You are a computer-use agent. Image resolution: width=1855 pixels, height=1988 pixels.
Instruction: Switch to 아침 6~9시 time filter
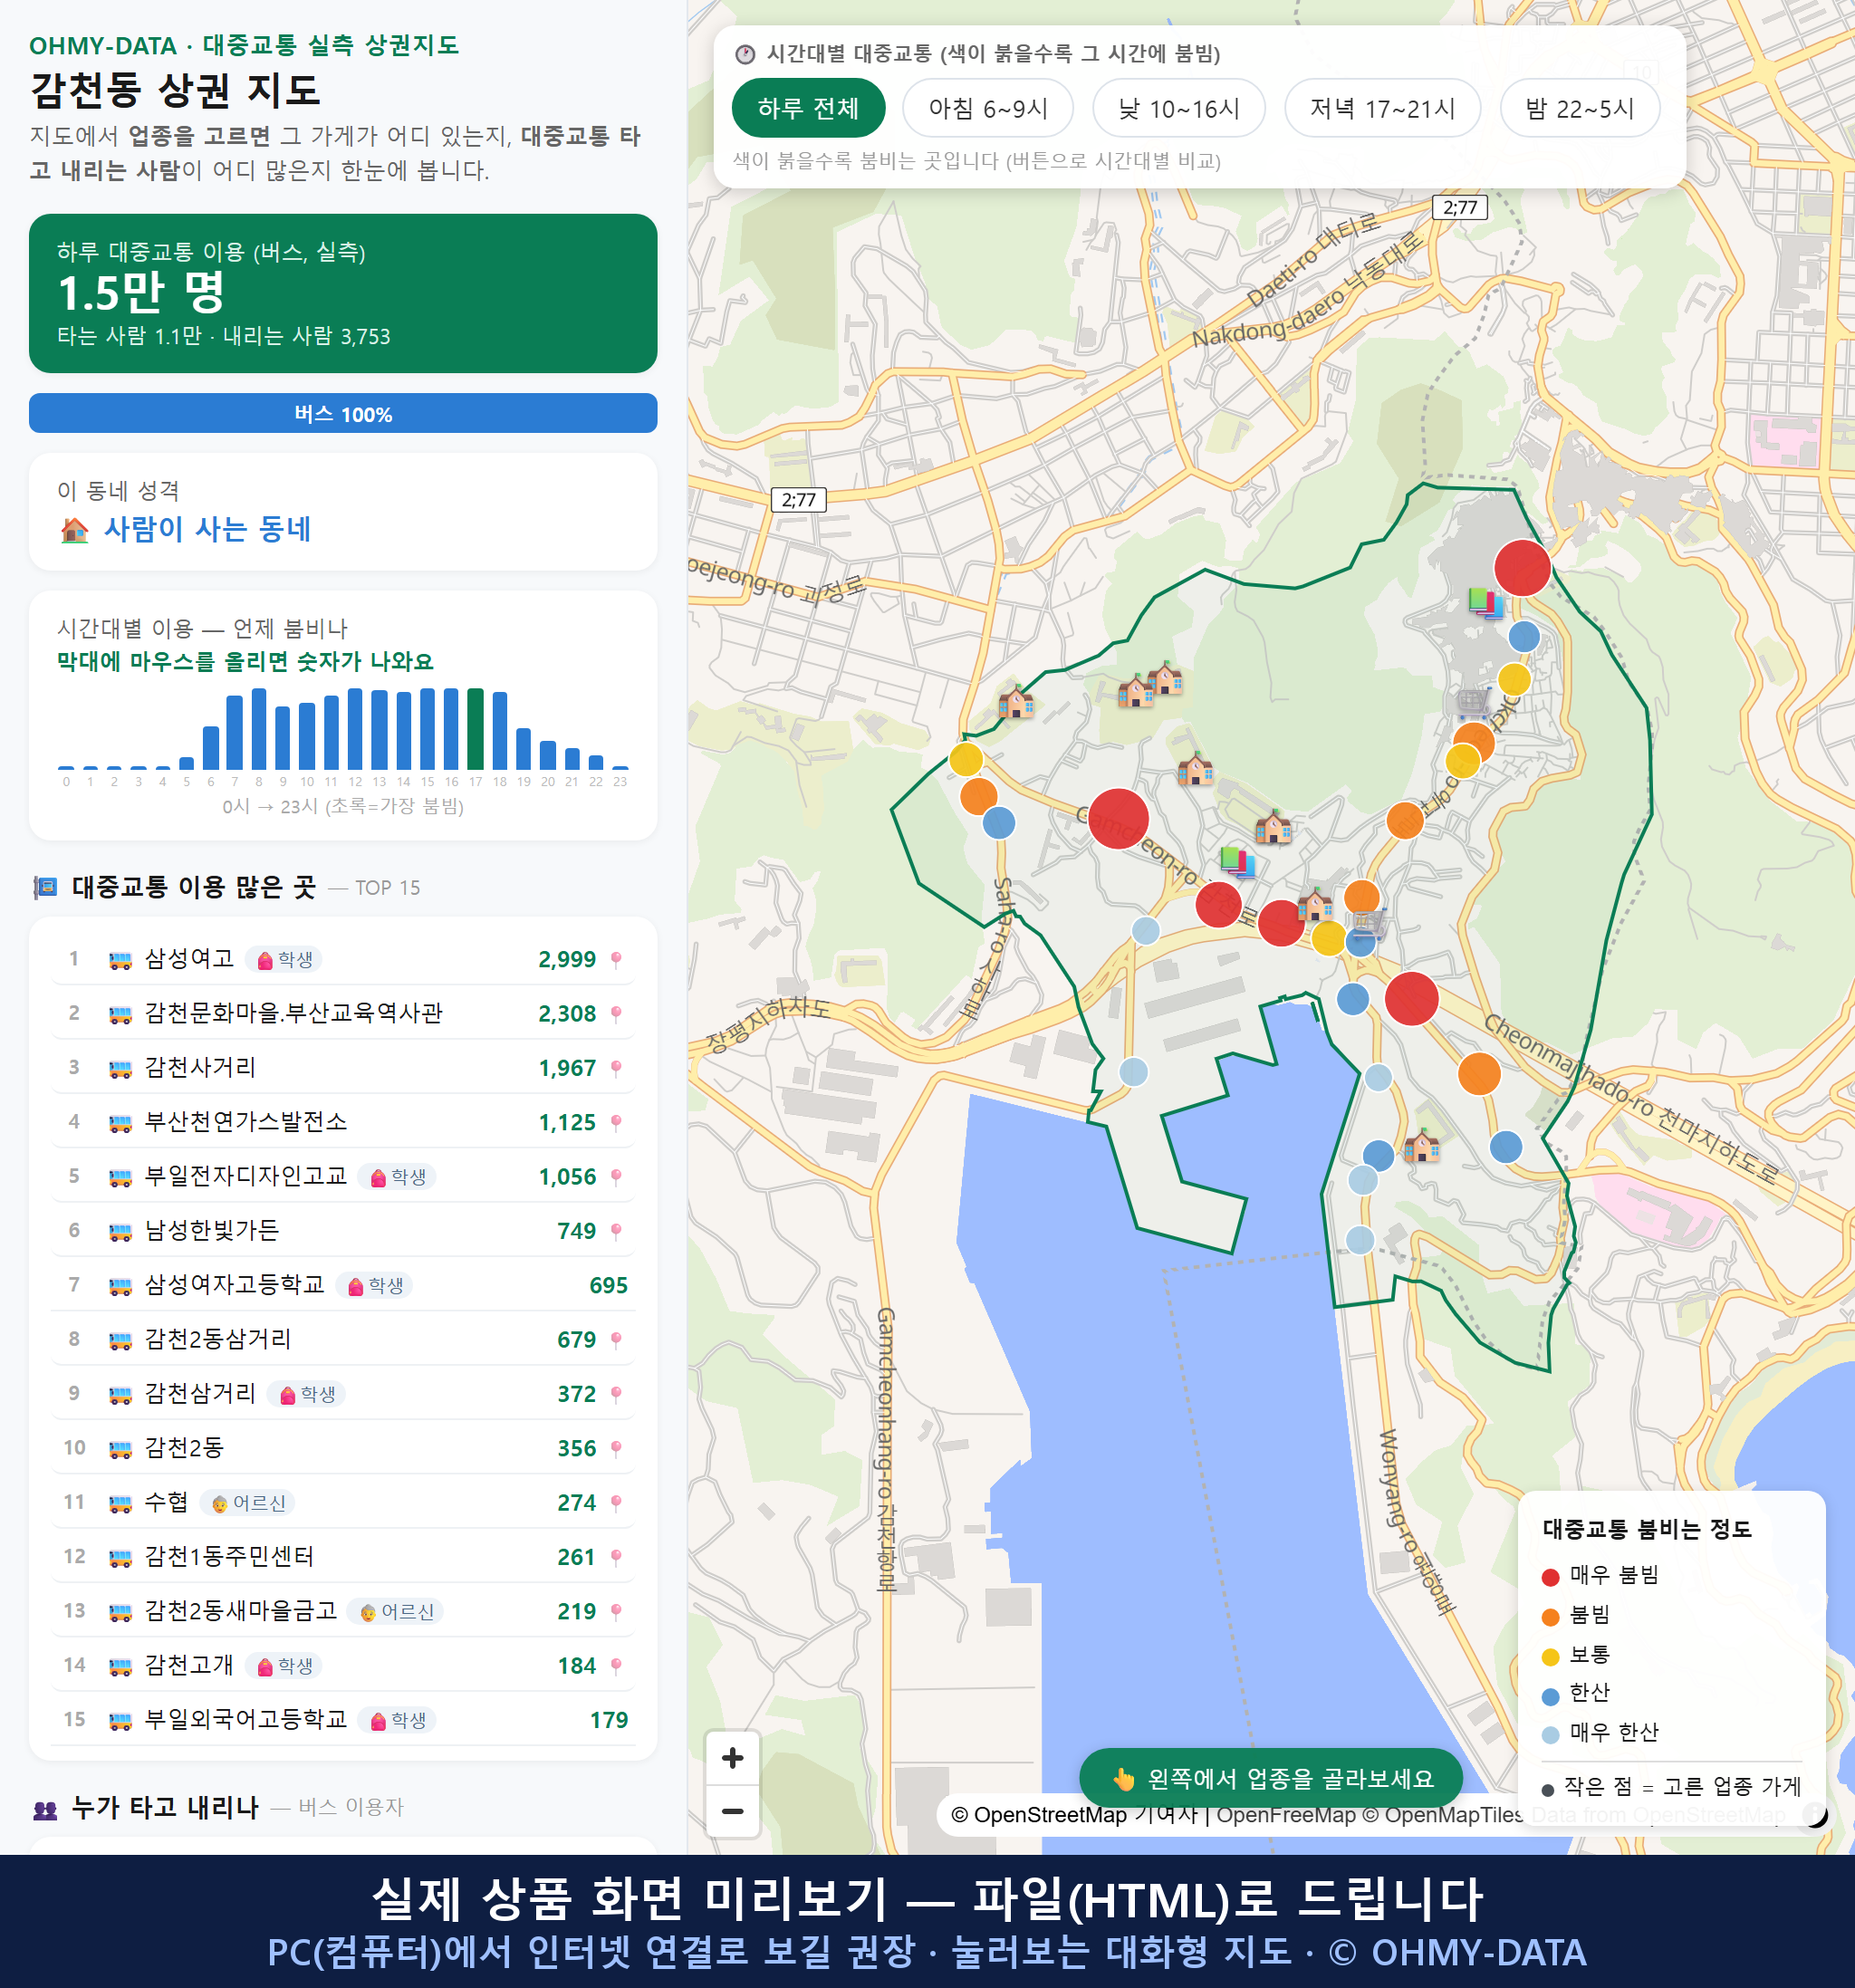tap(988, 108)
